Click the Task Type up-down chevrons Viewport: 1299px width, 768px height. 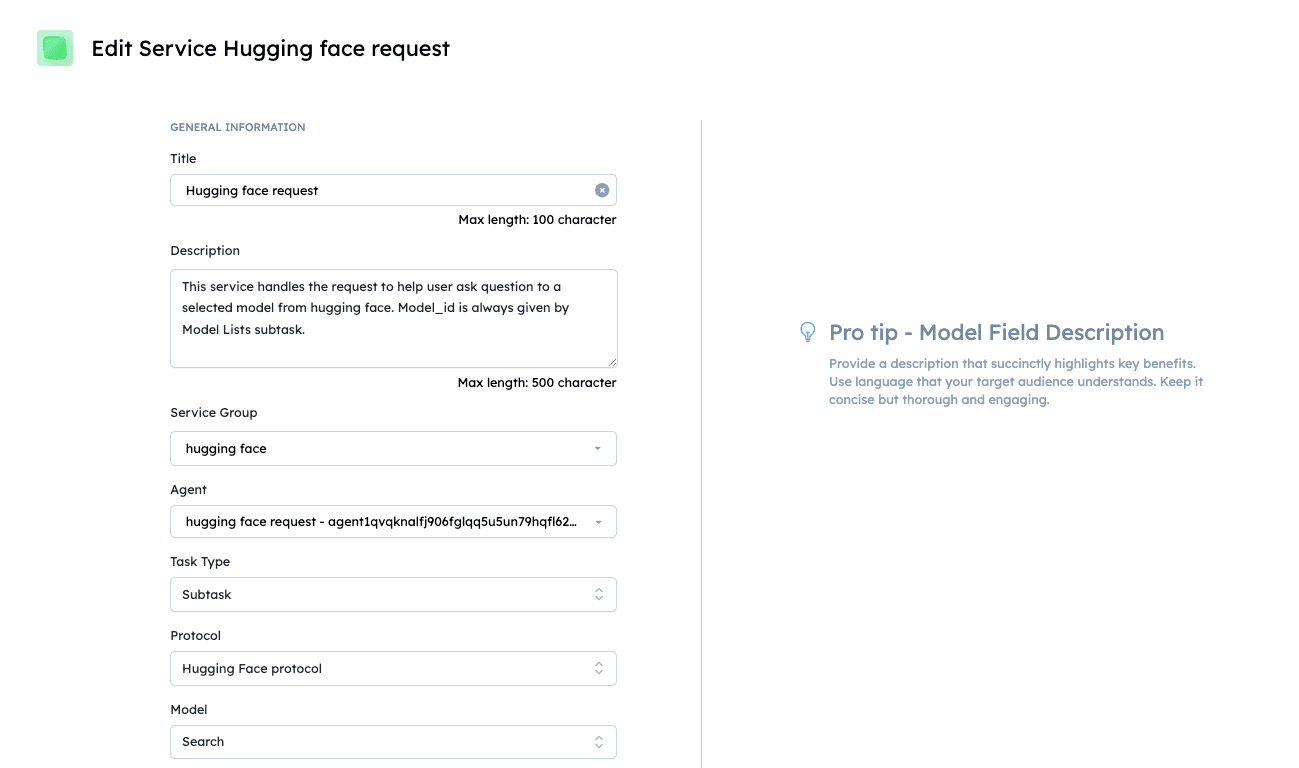(x=599, y=594)
